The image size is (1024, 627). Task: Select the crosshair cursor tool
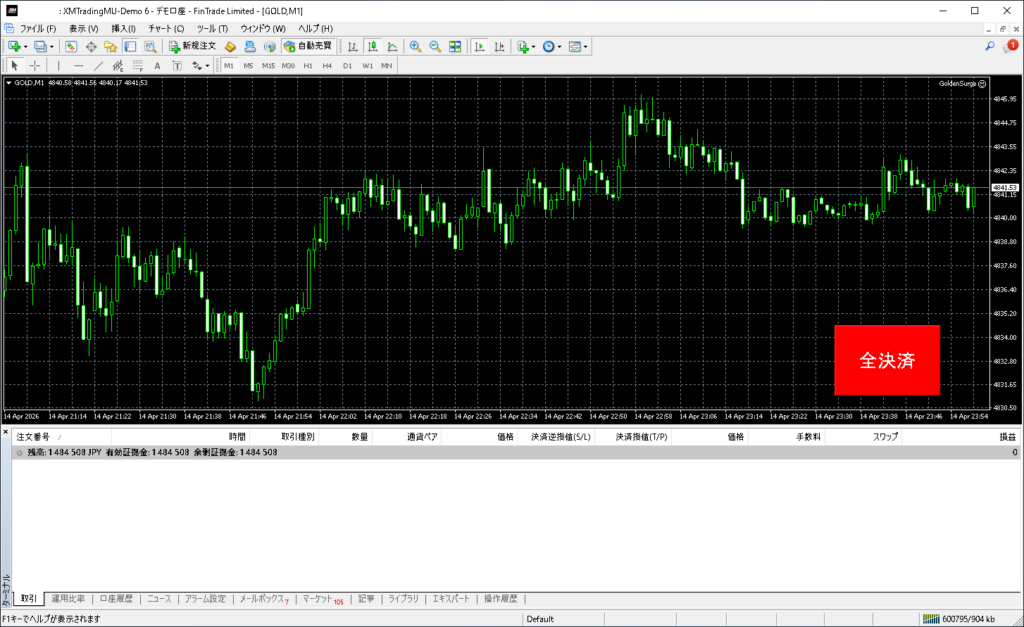35,66
